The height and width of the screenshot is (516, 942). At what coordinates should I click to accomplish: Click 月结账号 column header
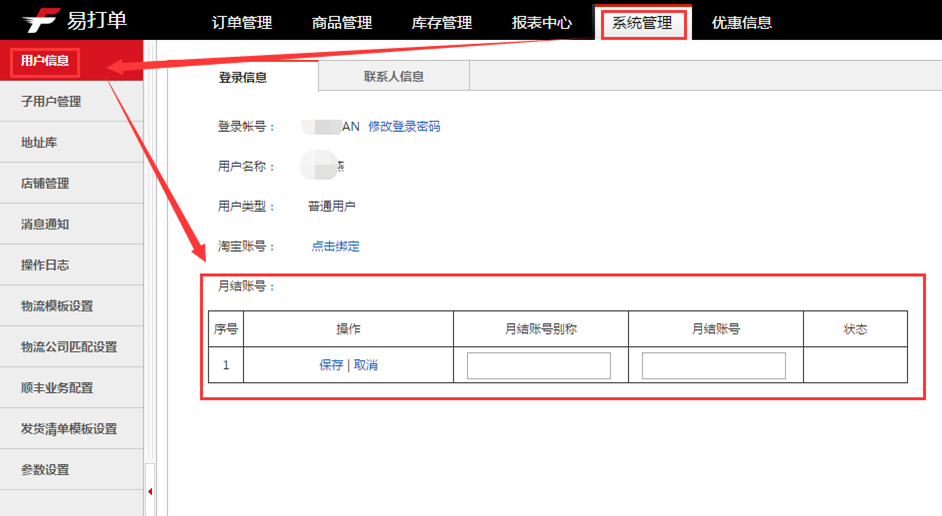[716, 329]
